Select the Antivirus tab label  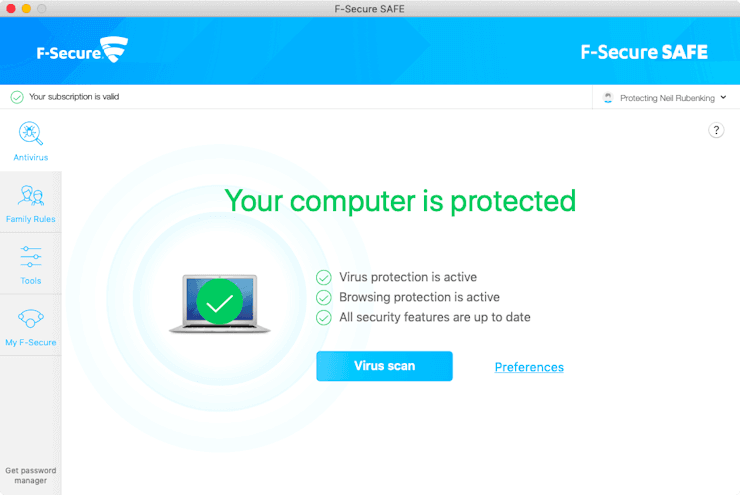tap(30, 157)
